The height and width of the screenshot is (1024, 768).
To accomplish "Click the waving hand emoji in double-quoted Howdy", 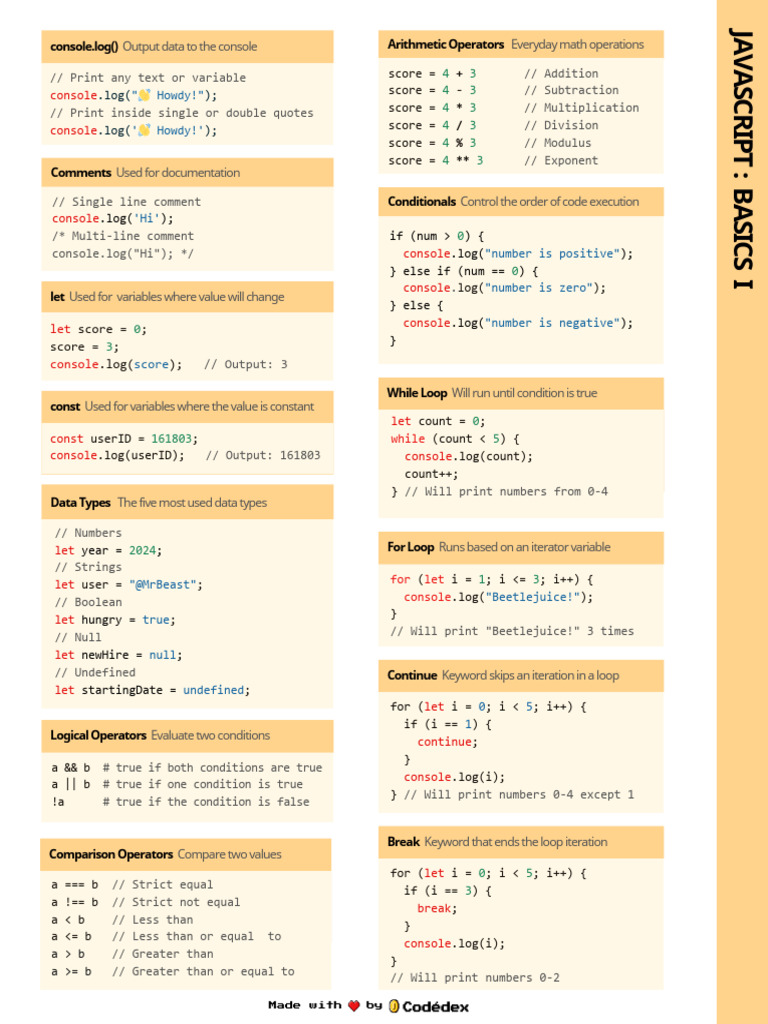I will (144, 95).
